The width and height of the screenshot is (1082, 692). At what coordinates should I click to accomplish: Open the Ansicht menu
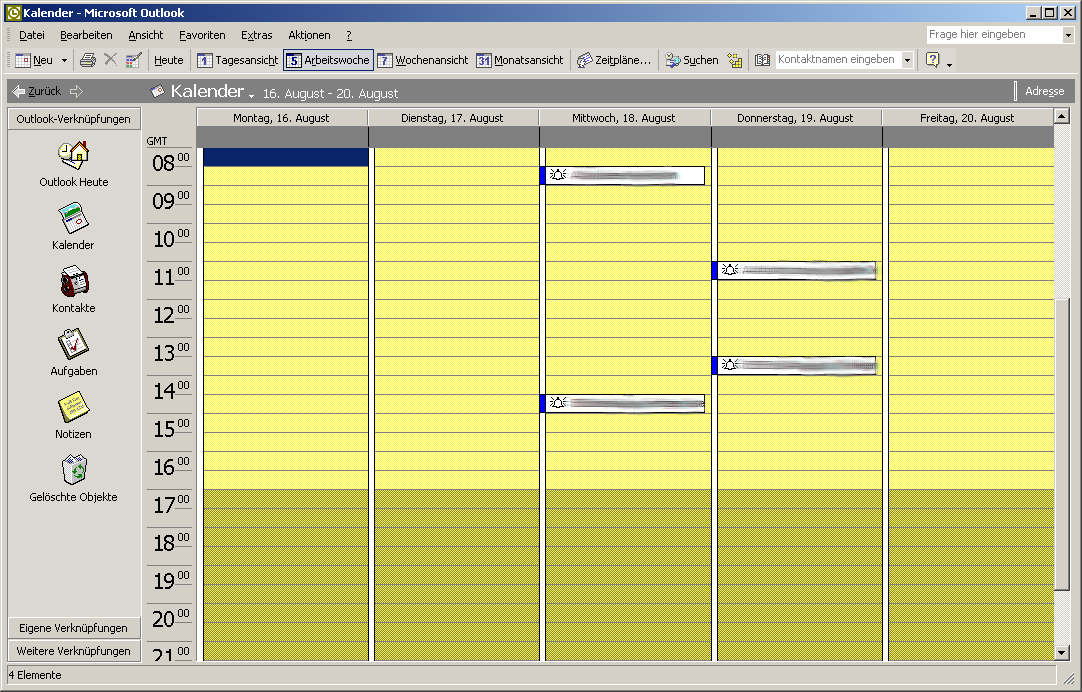pos(146,35)
